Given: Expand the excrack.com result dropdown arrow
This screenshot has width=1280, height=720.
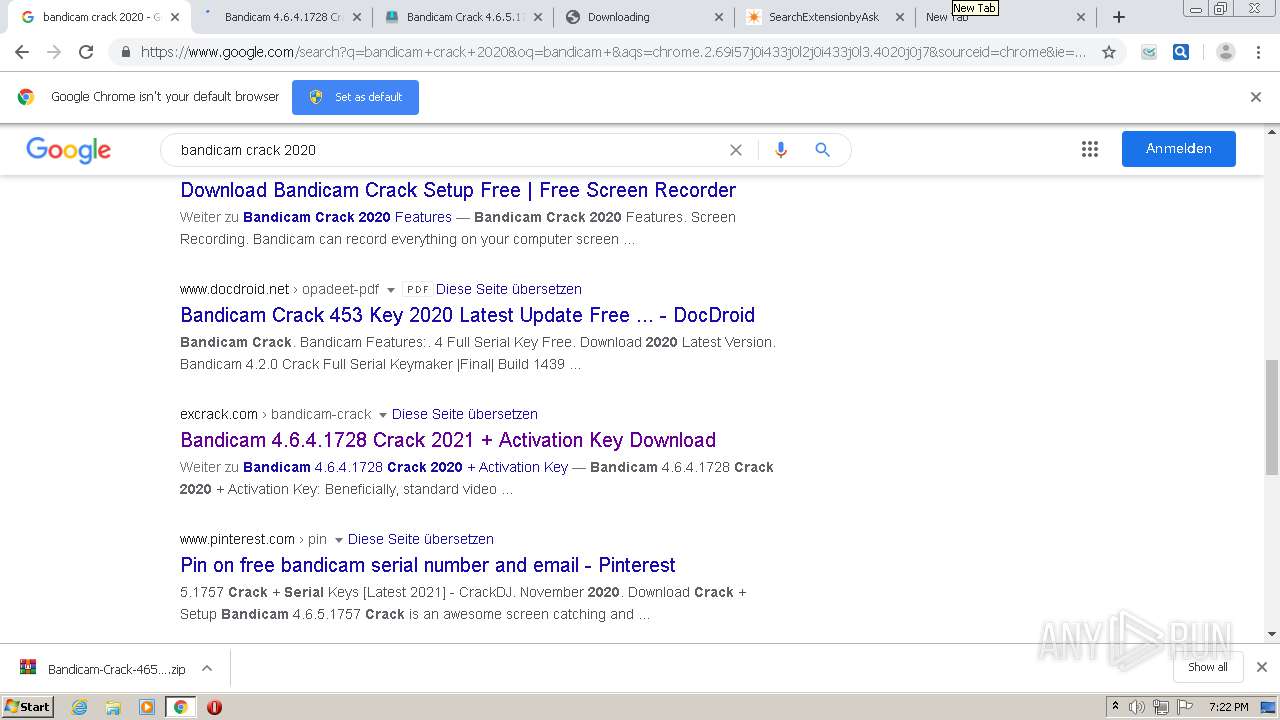Looking at the screenshot, I should 382,415.
